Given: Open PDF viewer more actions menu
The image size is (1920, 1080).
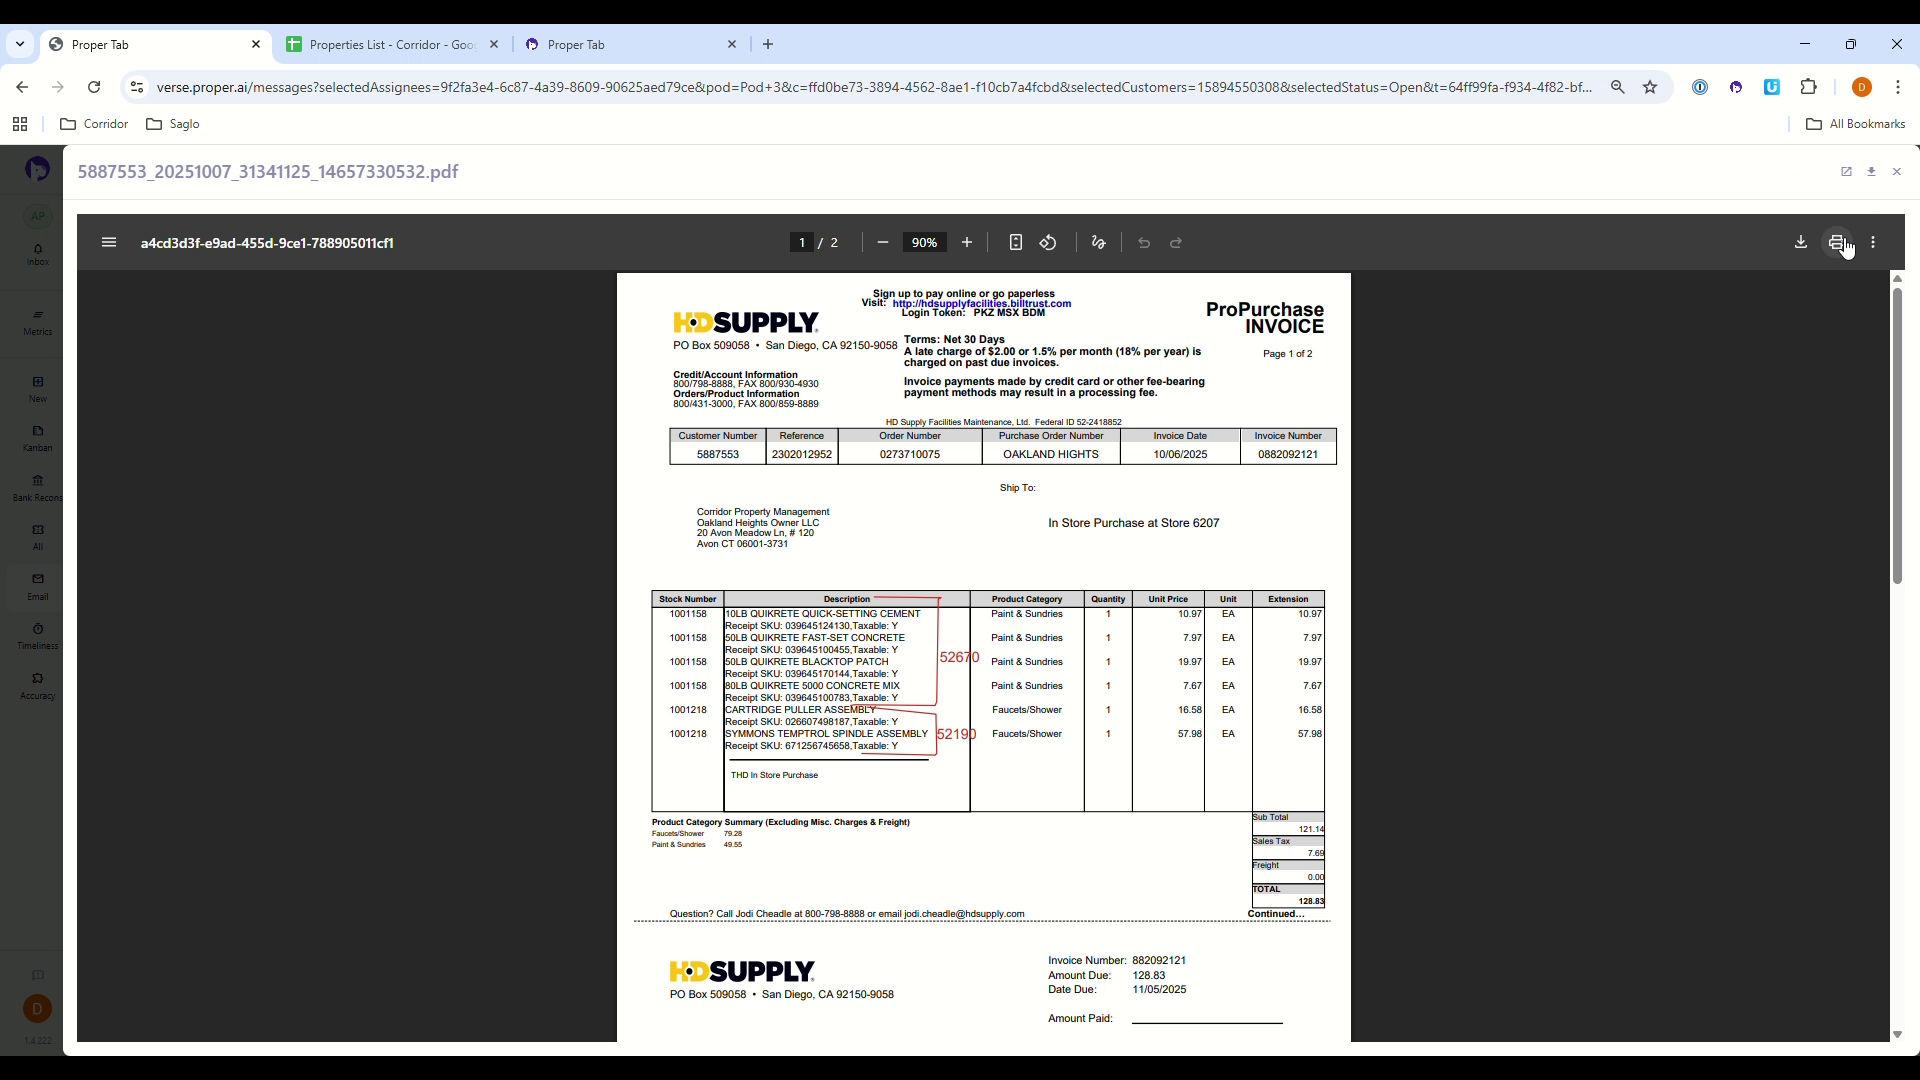Looking at the screenshot, I should tap(1873, 243).
